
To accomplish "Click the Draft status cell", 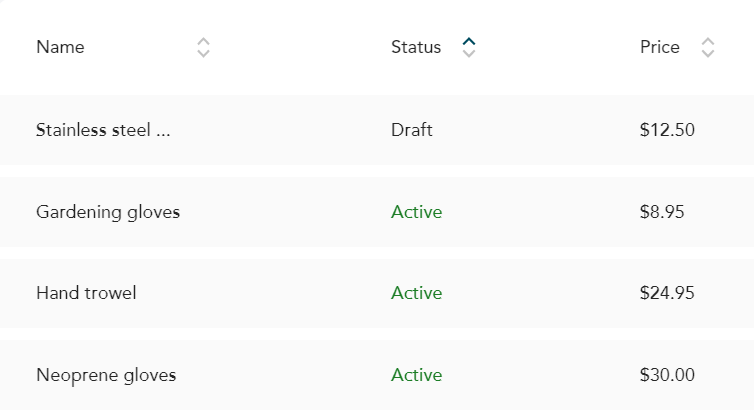I will 412,130.
